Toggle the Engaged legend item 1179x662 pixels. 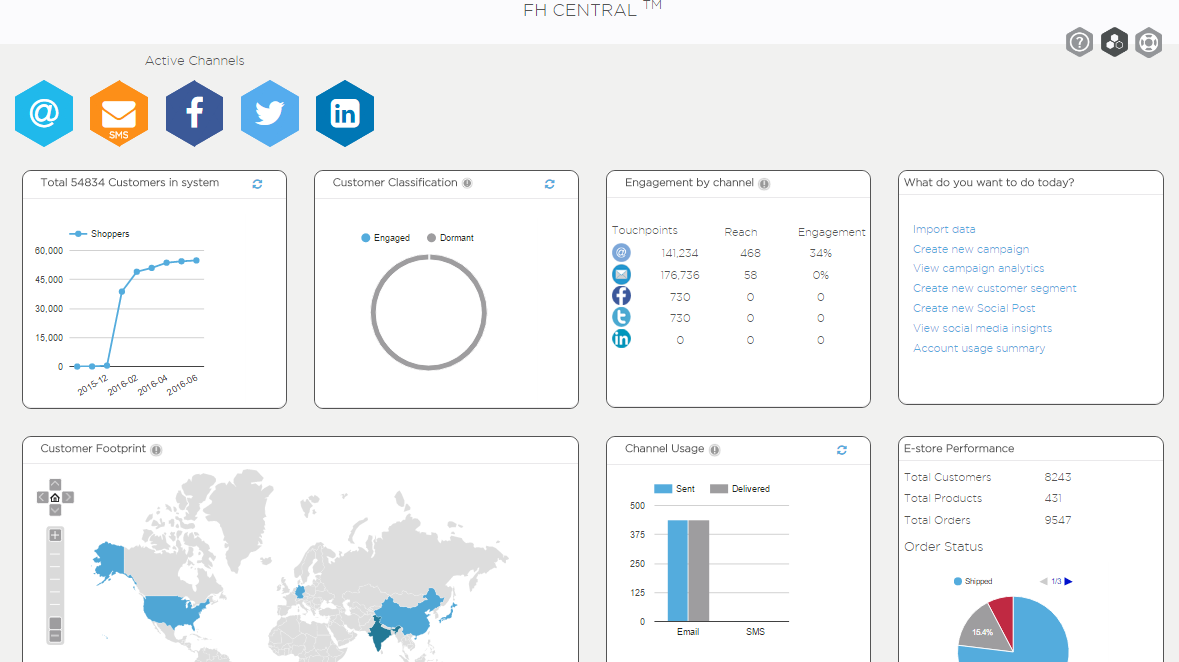pyautogui.click(x=386, y=238)
